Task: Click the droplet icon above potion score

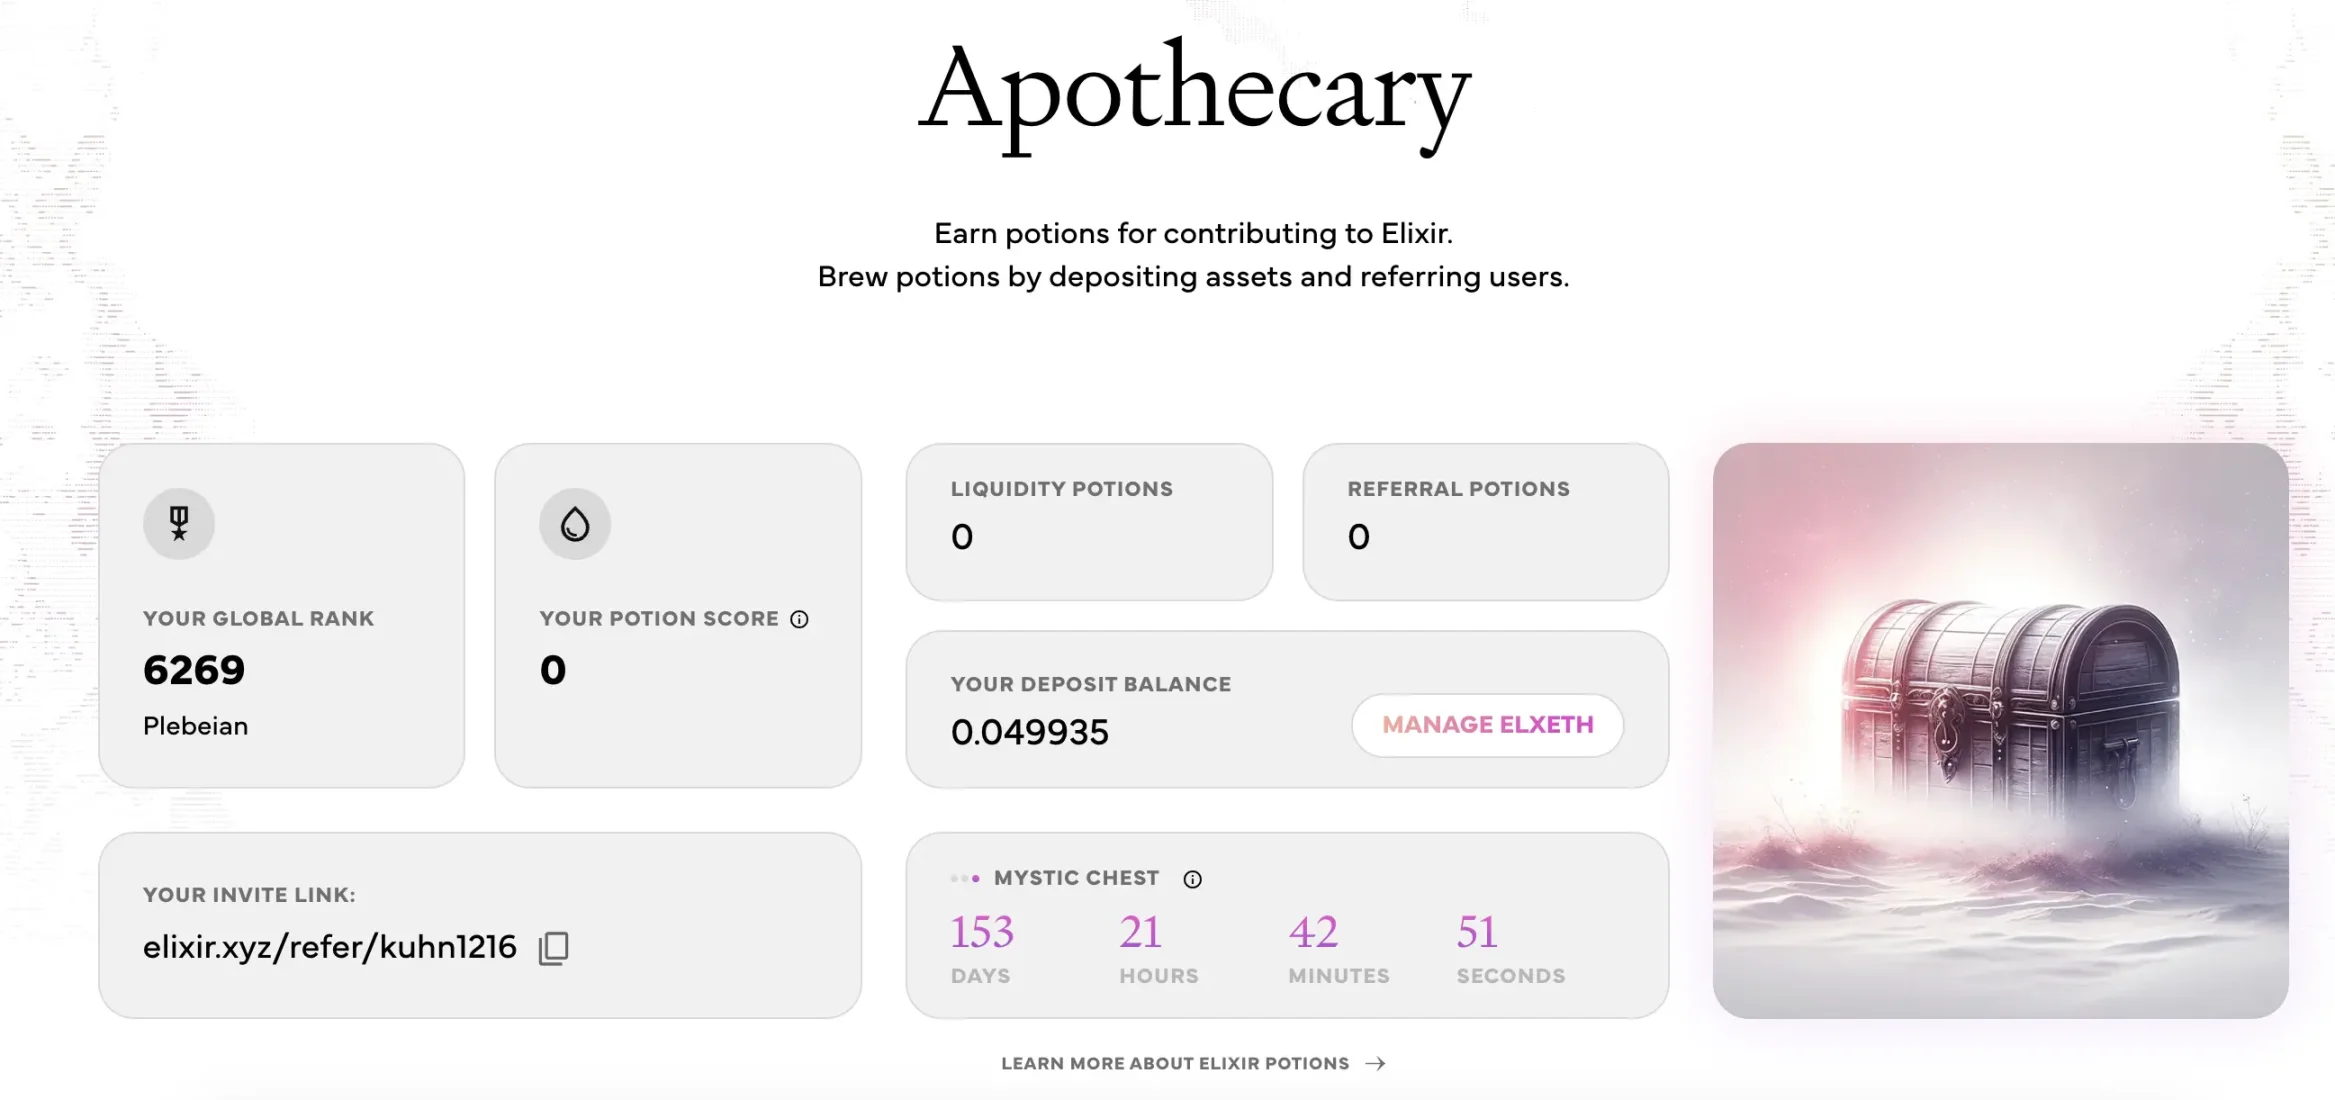Action: tap(575, 523)
